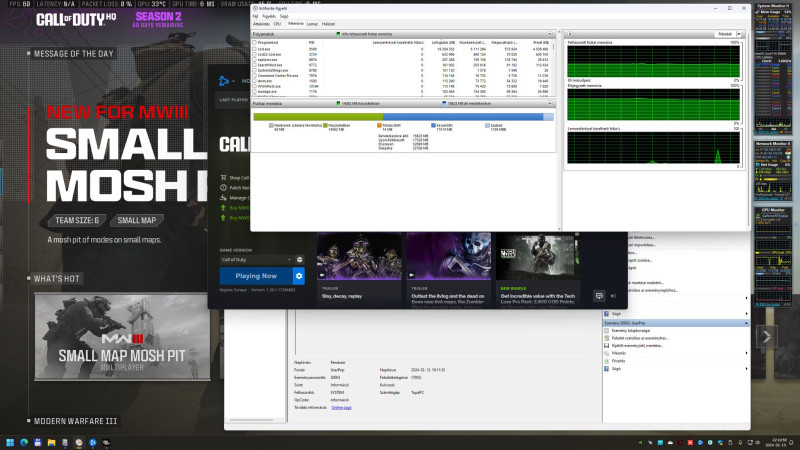Click Event Viewer event properties icon

click(x=607, y=331)
